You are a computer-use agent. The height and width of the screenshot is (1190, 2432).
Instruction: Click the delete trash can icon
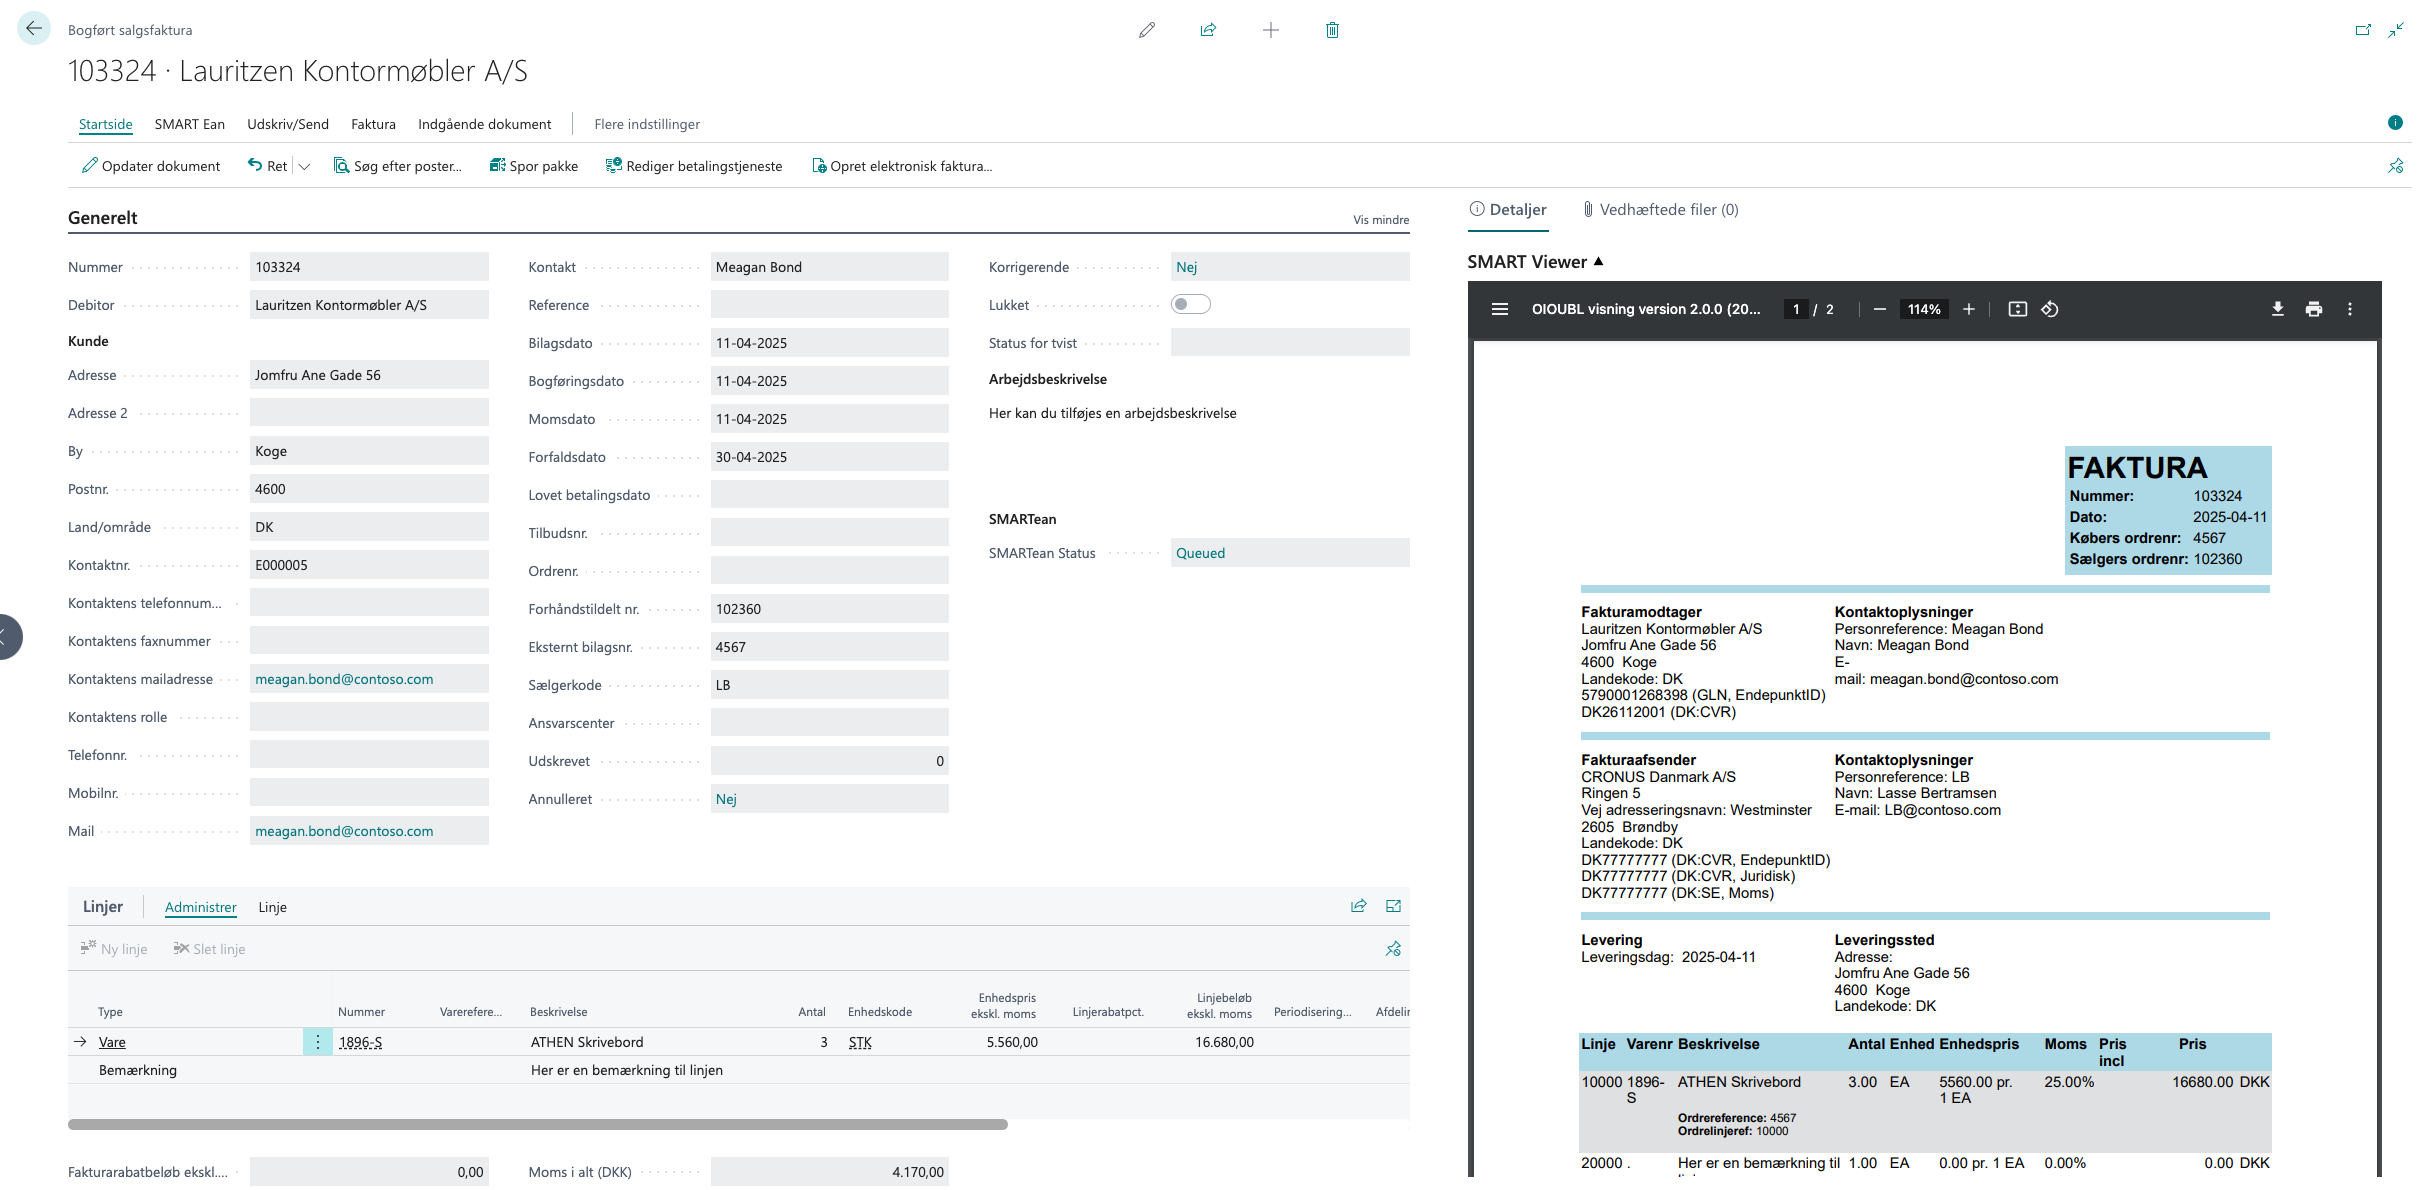1332,30
